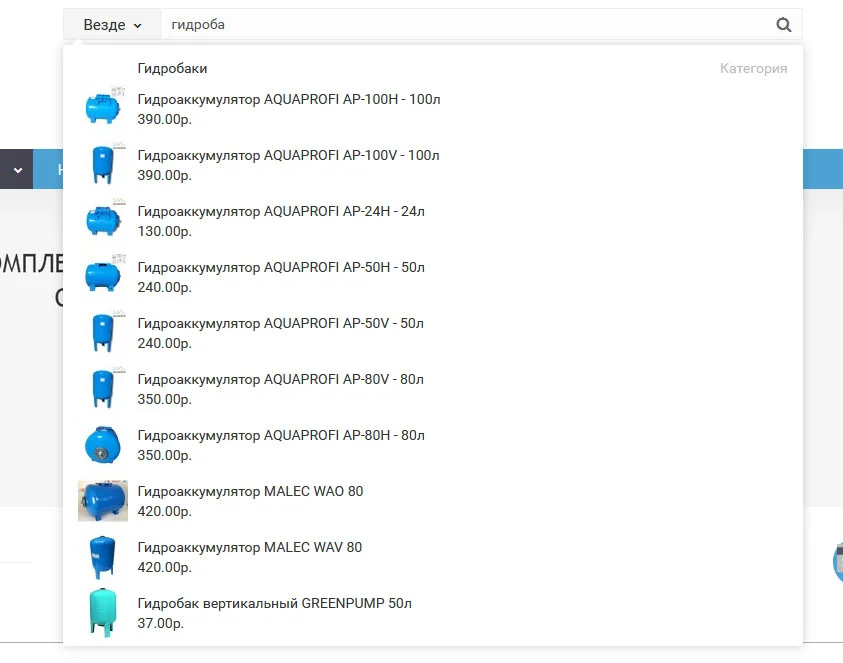Click the AP-100H horizontal tank thumbnail
Image resolution: width=843 pixels, height=663 pixels.
point(103,107)
